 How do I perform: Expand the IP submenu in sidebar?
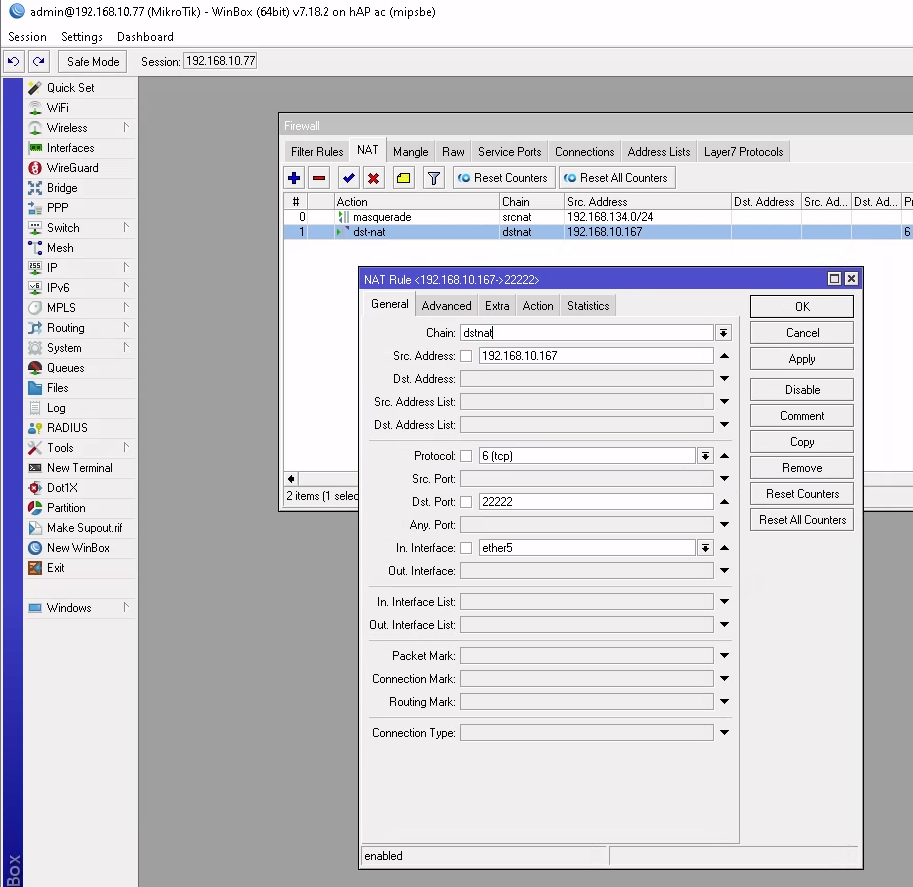pyautogui.click(x=126, y=267)
